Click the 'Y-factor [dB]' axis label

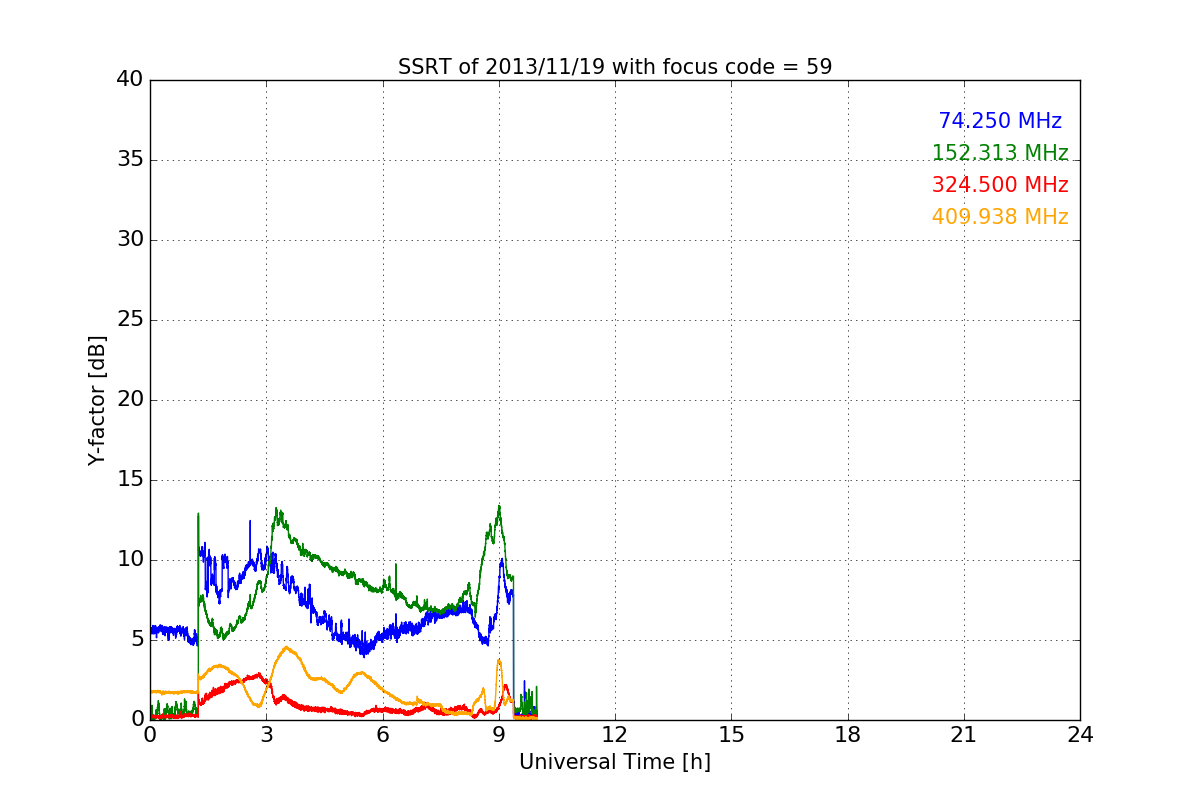[x=97, y=400]
